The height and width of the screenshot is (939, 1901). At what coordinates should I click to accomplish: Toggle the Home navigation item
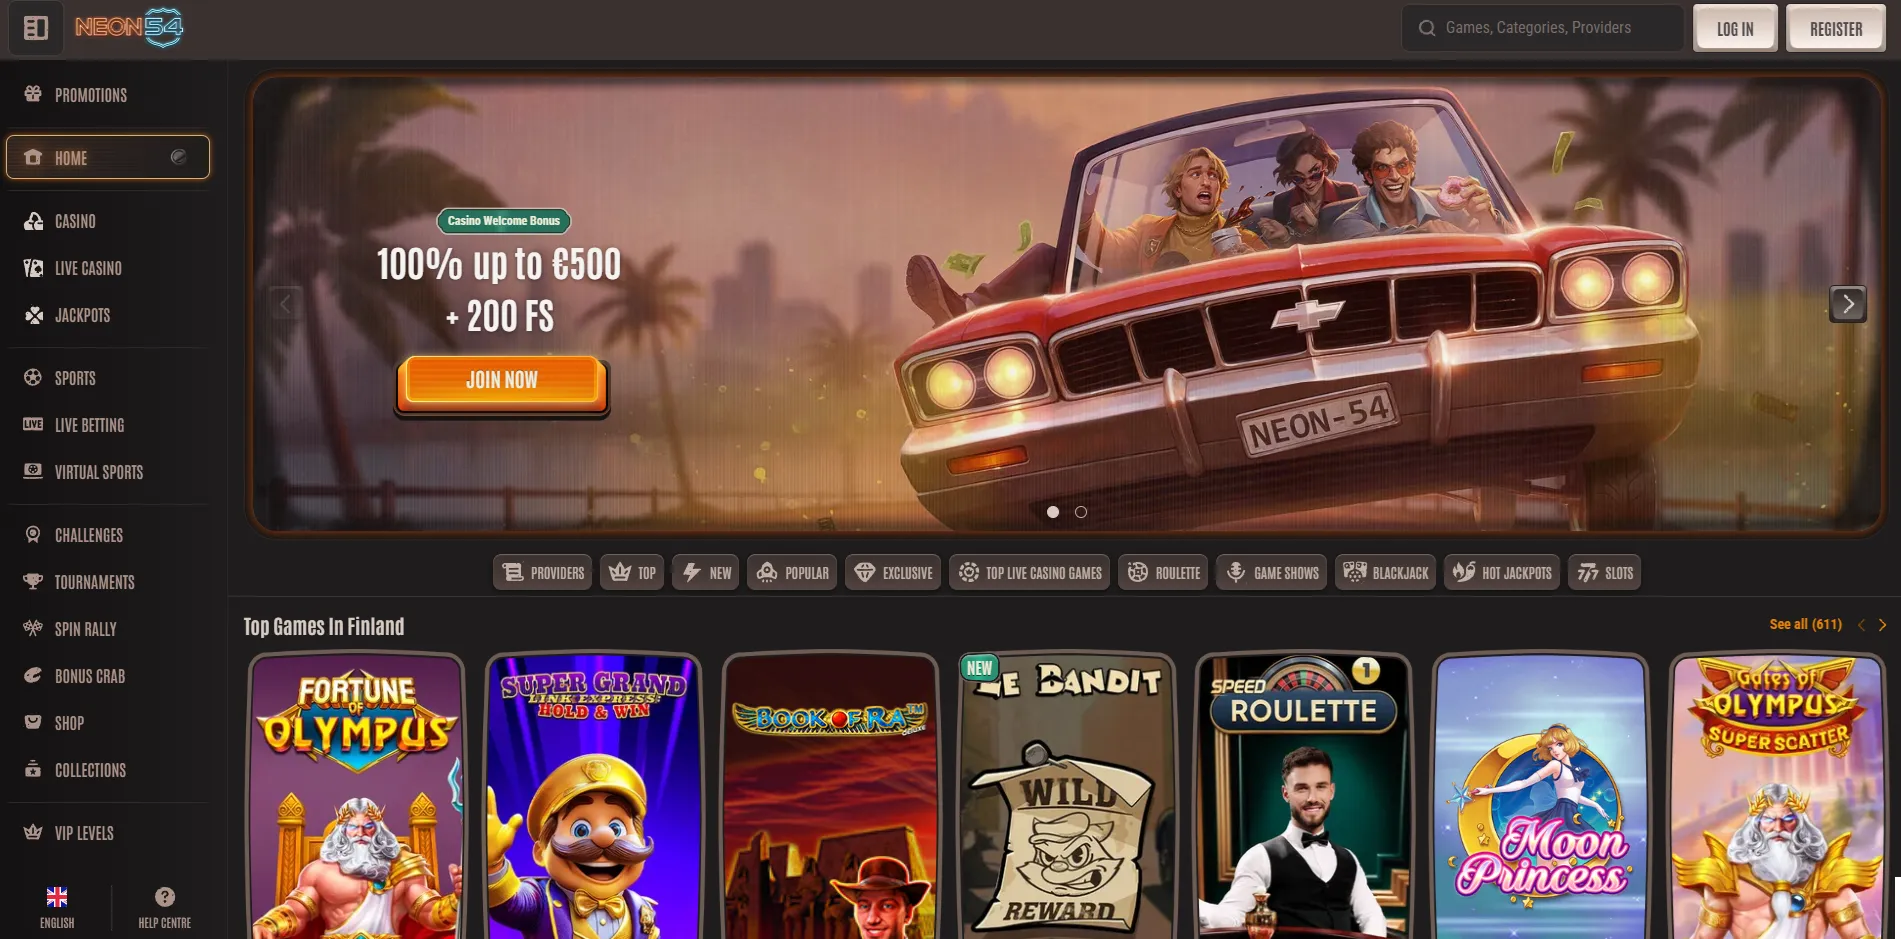pos(71,157)
